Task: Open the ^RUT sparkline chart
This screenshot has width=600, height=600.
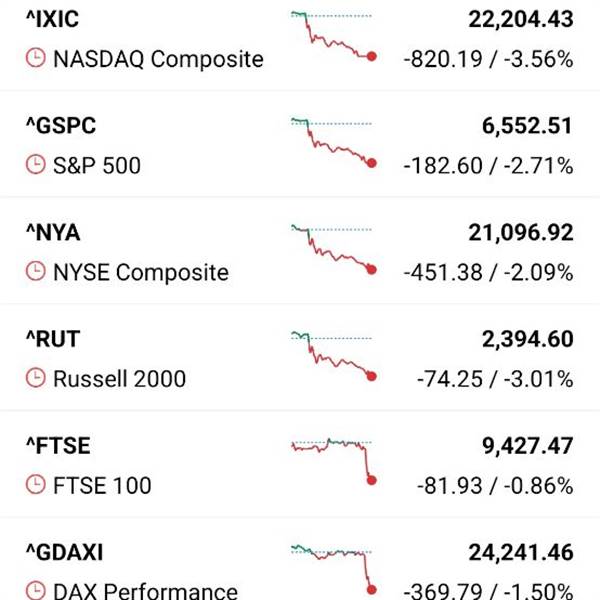Action: [333, 355]
